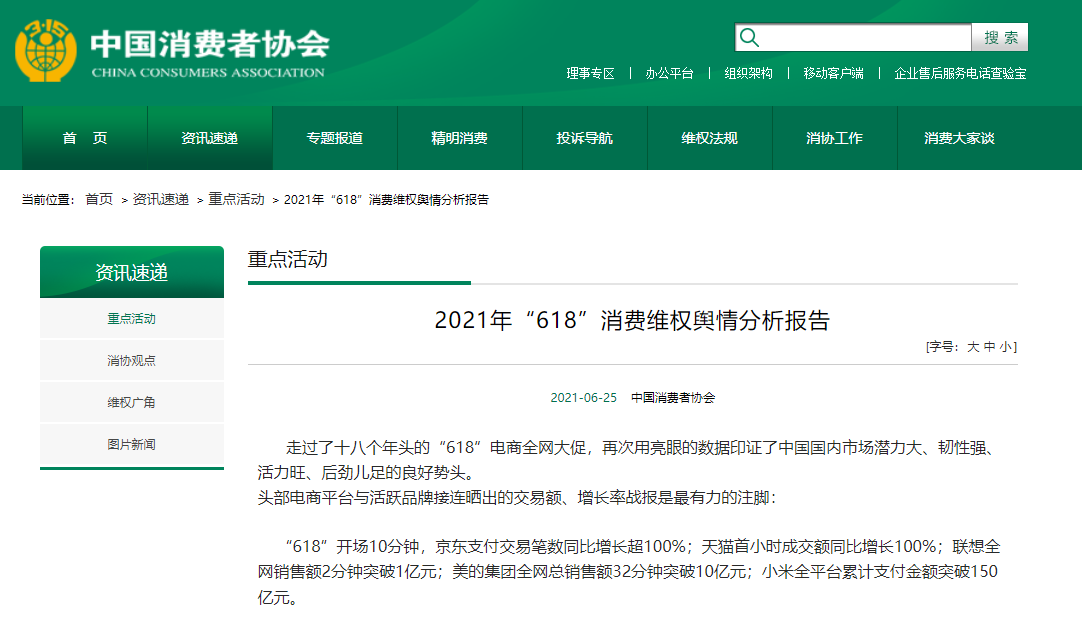Viewport: 1082px width, 636px height.
Task: Switch to the 专题报道 section
Action: [335, 138]
